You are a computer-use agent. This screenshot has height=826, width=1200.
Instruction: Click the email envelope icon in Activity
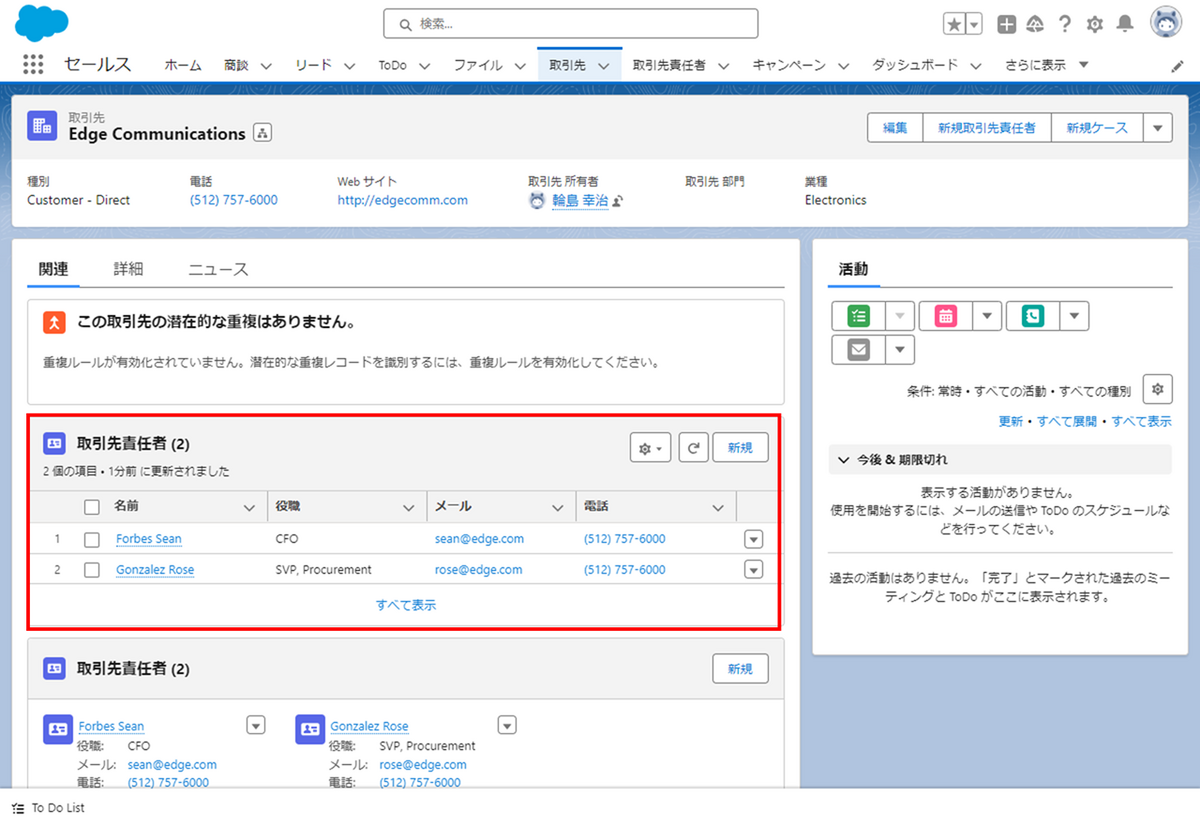pyautogui.click(x=859, y=350)
